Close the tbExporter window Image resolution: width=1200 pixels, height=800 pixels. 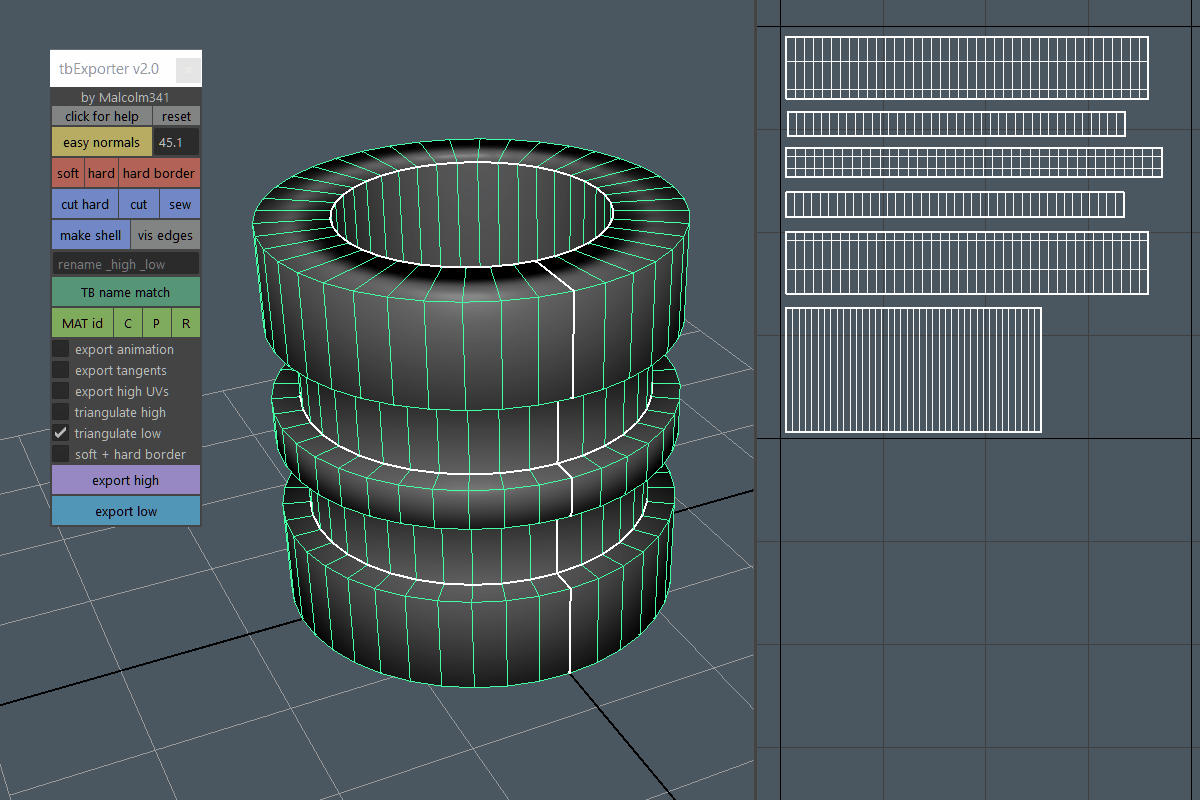pyautogui.click(x=188, y=70)
